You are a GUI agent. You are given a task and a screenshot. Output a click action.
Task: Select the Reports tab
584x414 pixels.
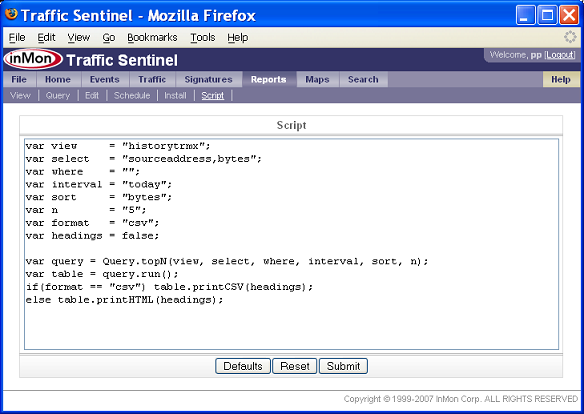coord(269,79)
